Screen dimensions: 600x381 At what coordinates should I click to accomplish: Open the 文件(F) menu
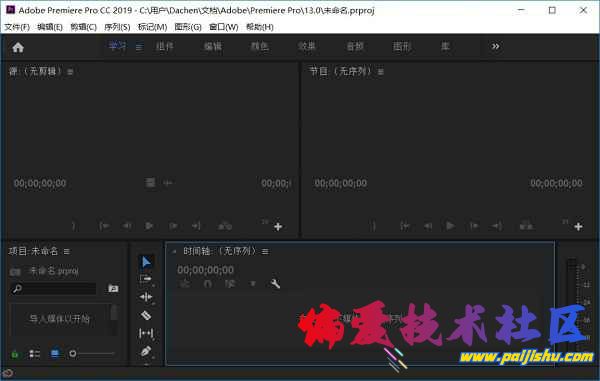(x=17, y=27)
